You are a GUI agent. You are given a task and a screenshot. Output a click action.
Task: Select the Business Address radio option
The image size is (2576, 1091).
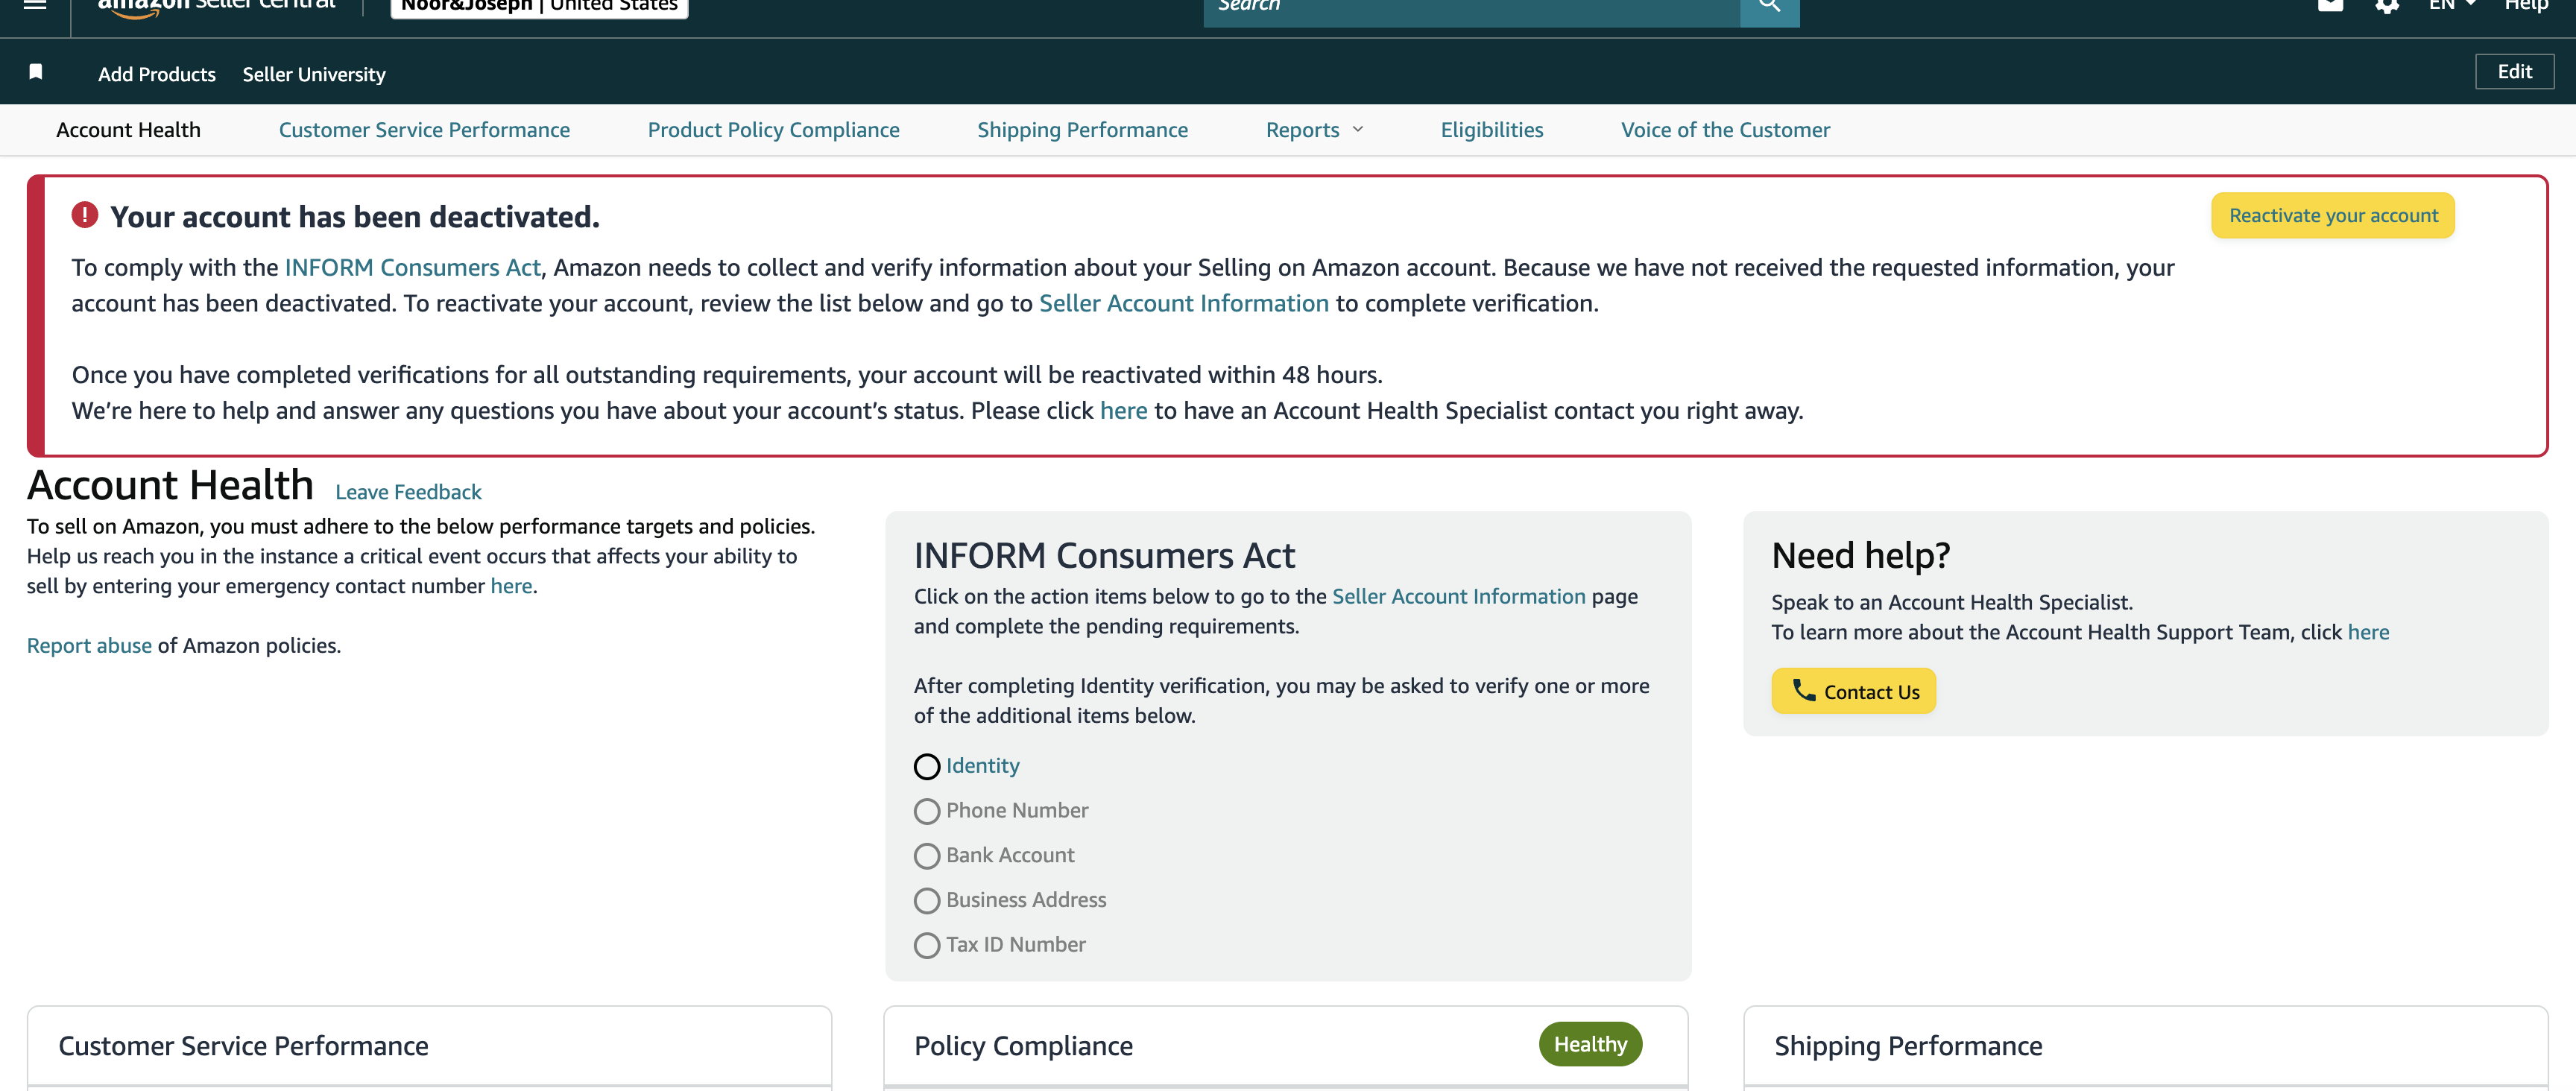click(927, 901)
